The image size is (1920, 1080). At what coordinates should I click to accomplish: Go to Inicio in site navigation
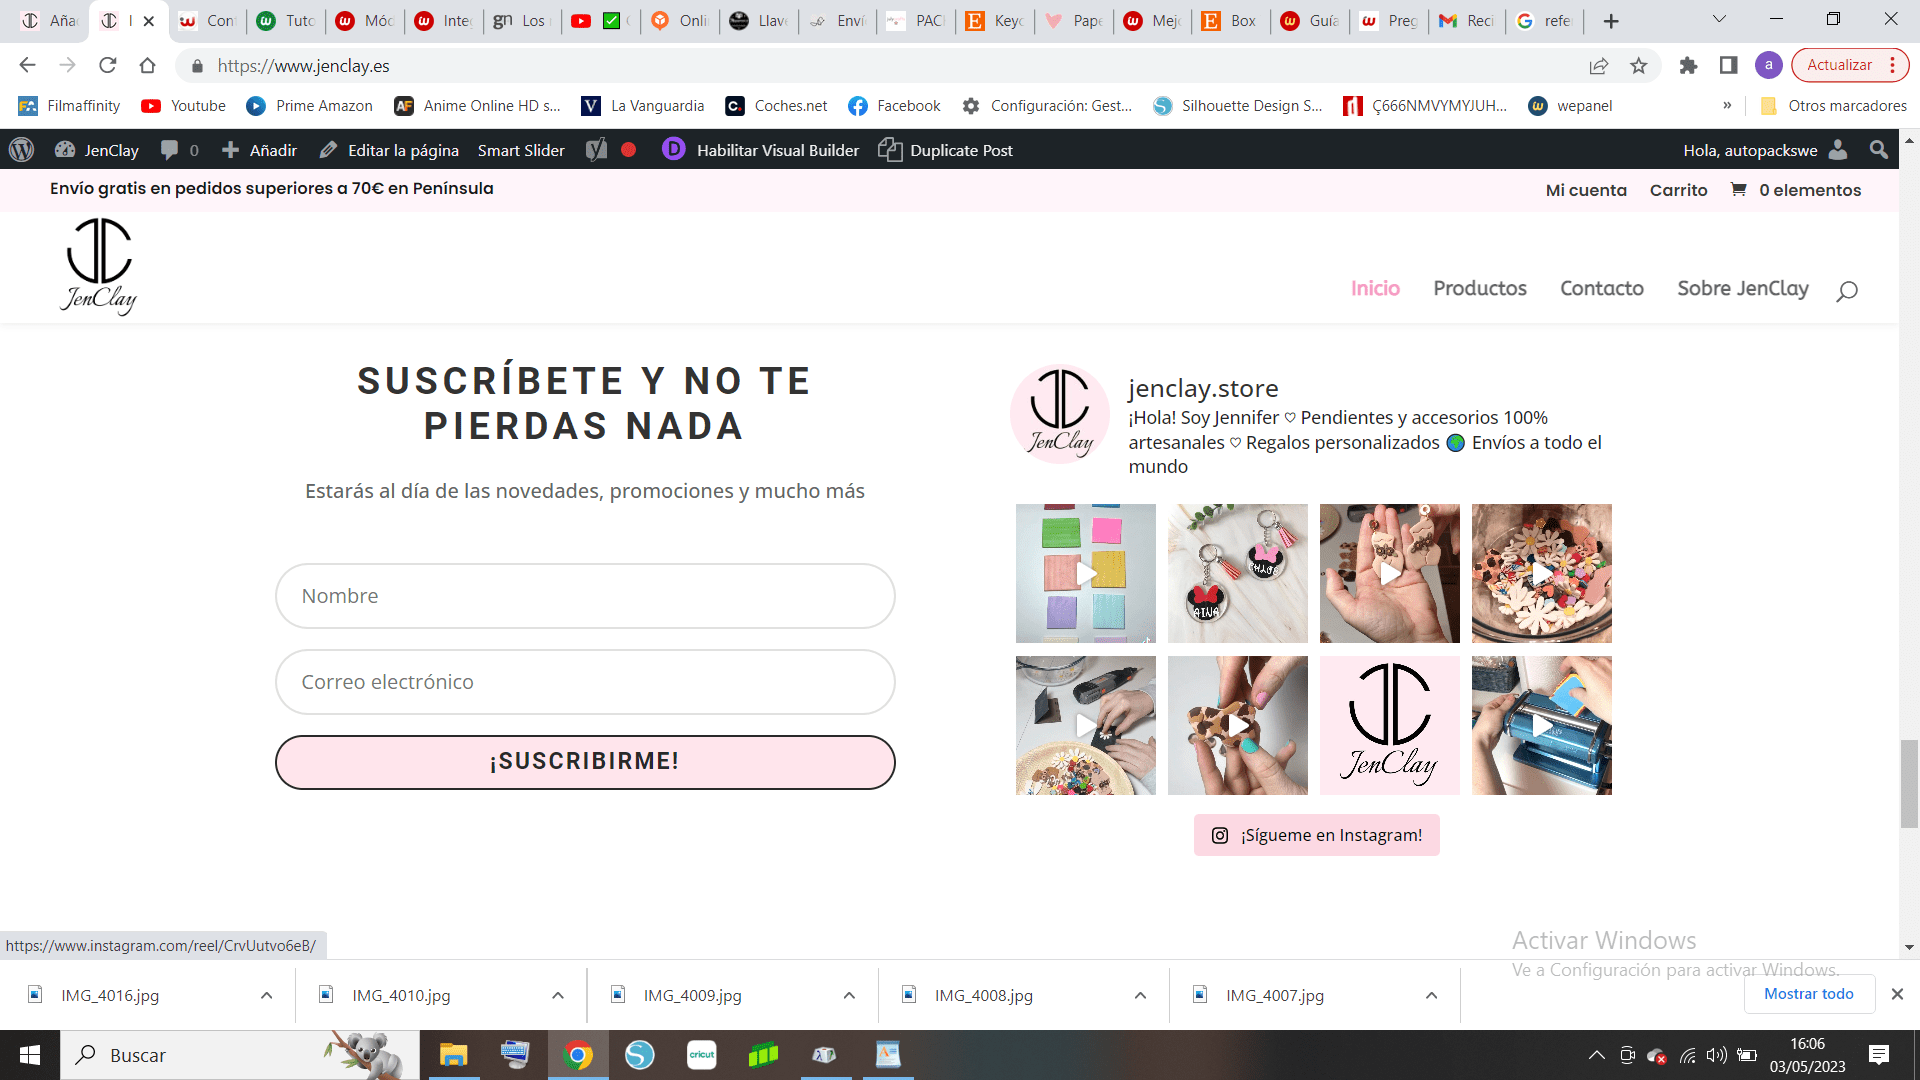point(1375,288)
